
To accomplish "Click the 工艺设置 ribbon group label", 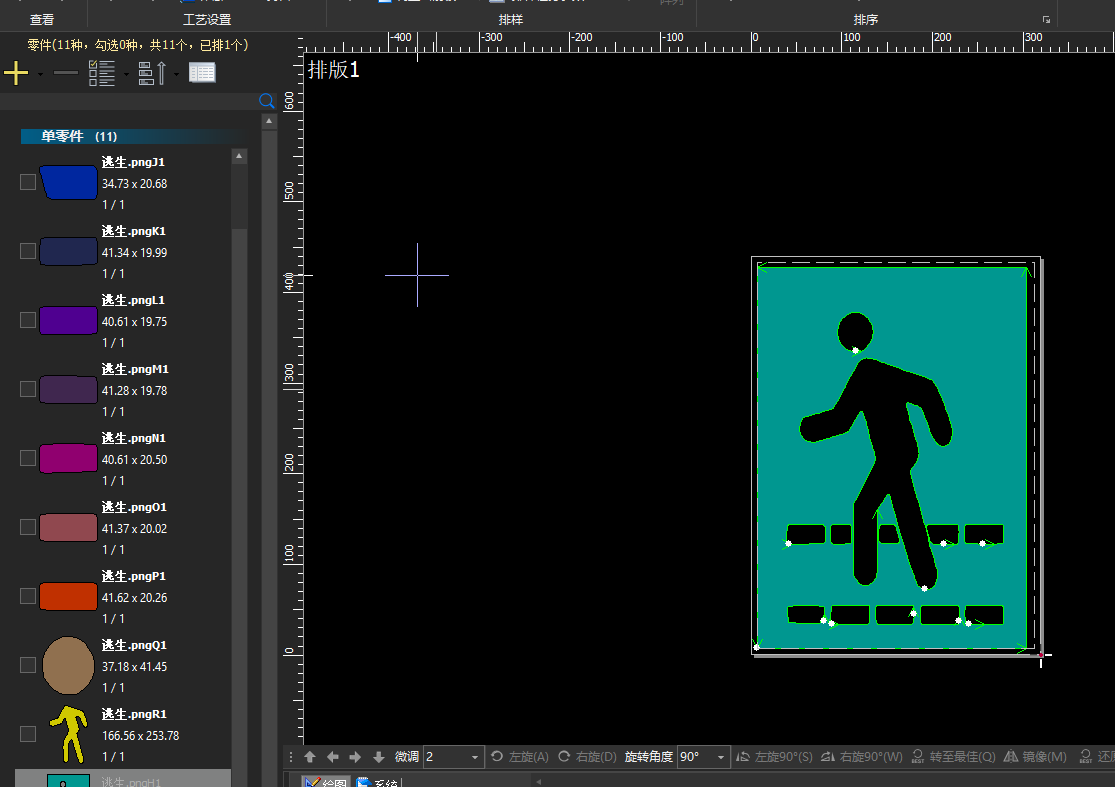I will click(x=207, y=20).
